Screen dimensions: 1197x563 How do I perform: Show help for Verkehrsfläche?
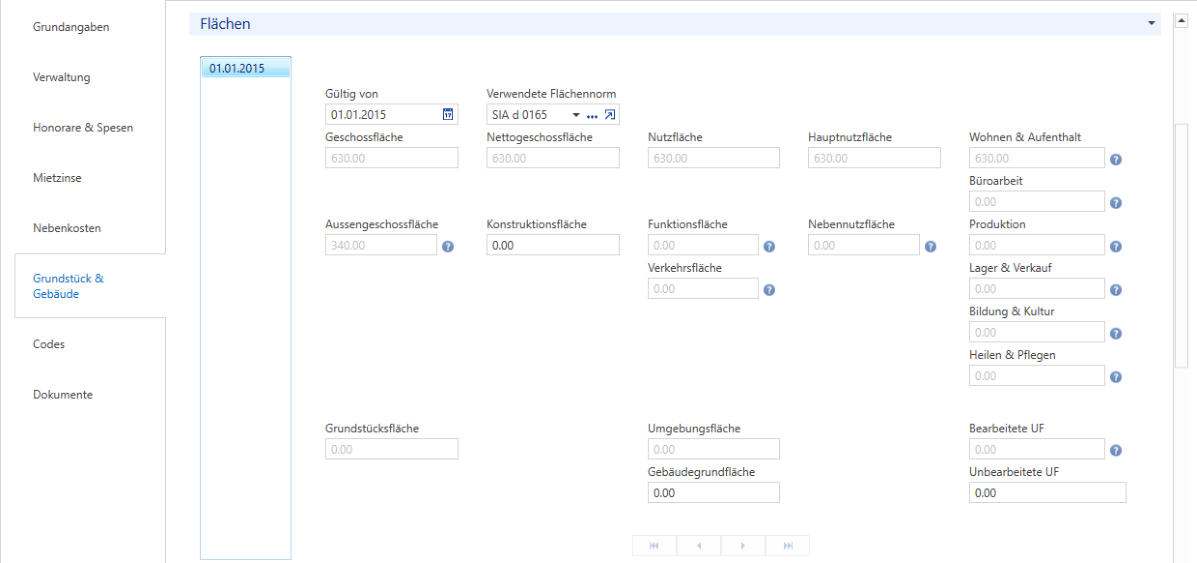[x=770, y=290]
